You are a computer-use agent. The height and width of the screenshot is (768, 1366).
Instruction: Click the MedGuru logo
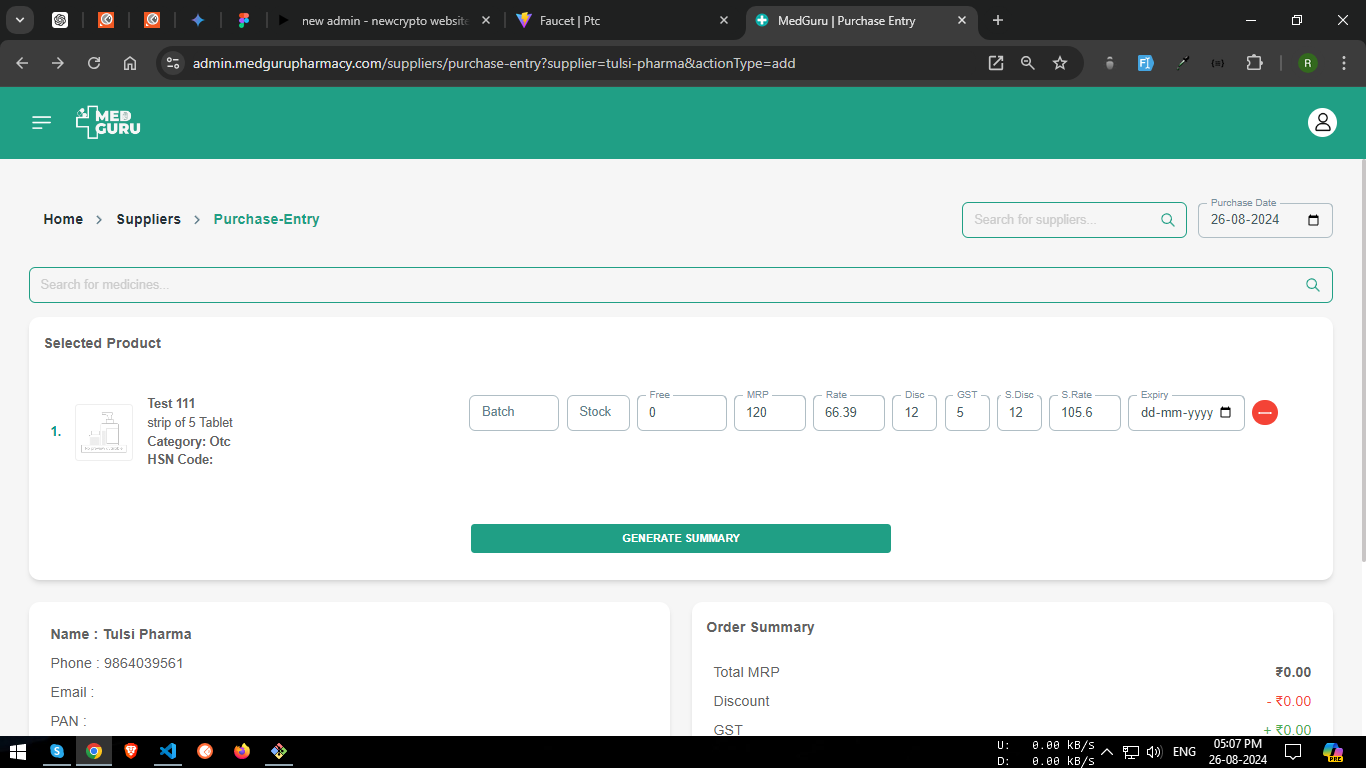pyautogui.click(x=108, y=122)
